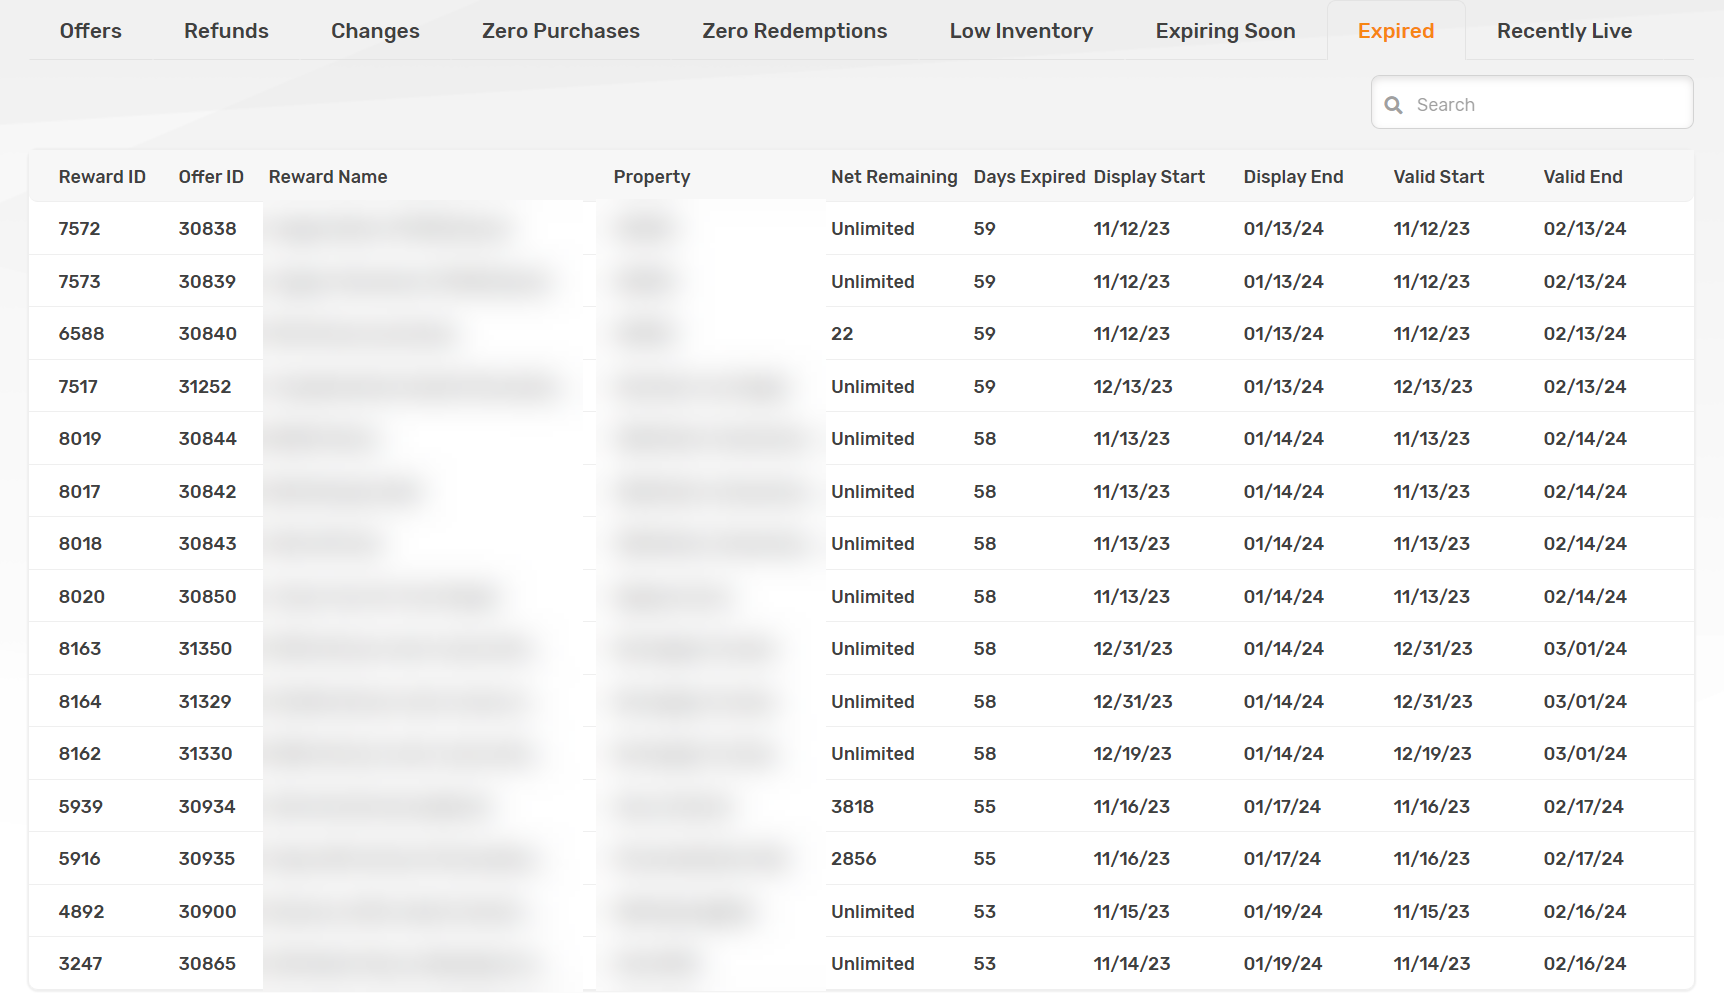This screenshot has width=1724, height=1002.
Task: Sort by Valid End column header
Action: click(1583, 177)
